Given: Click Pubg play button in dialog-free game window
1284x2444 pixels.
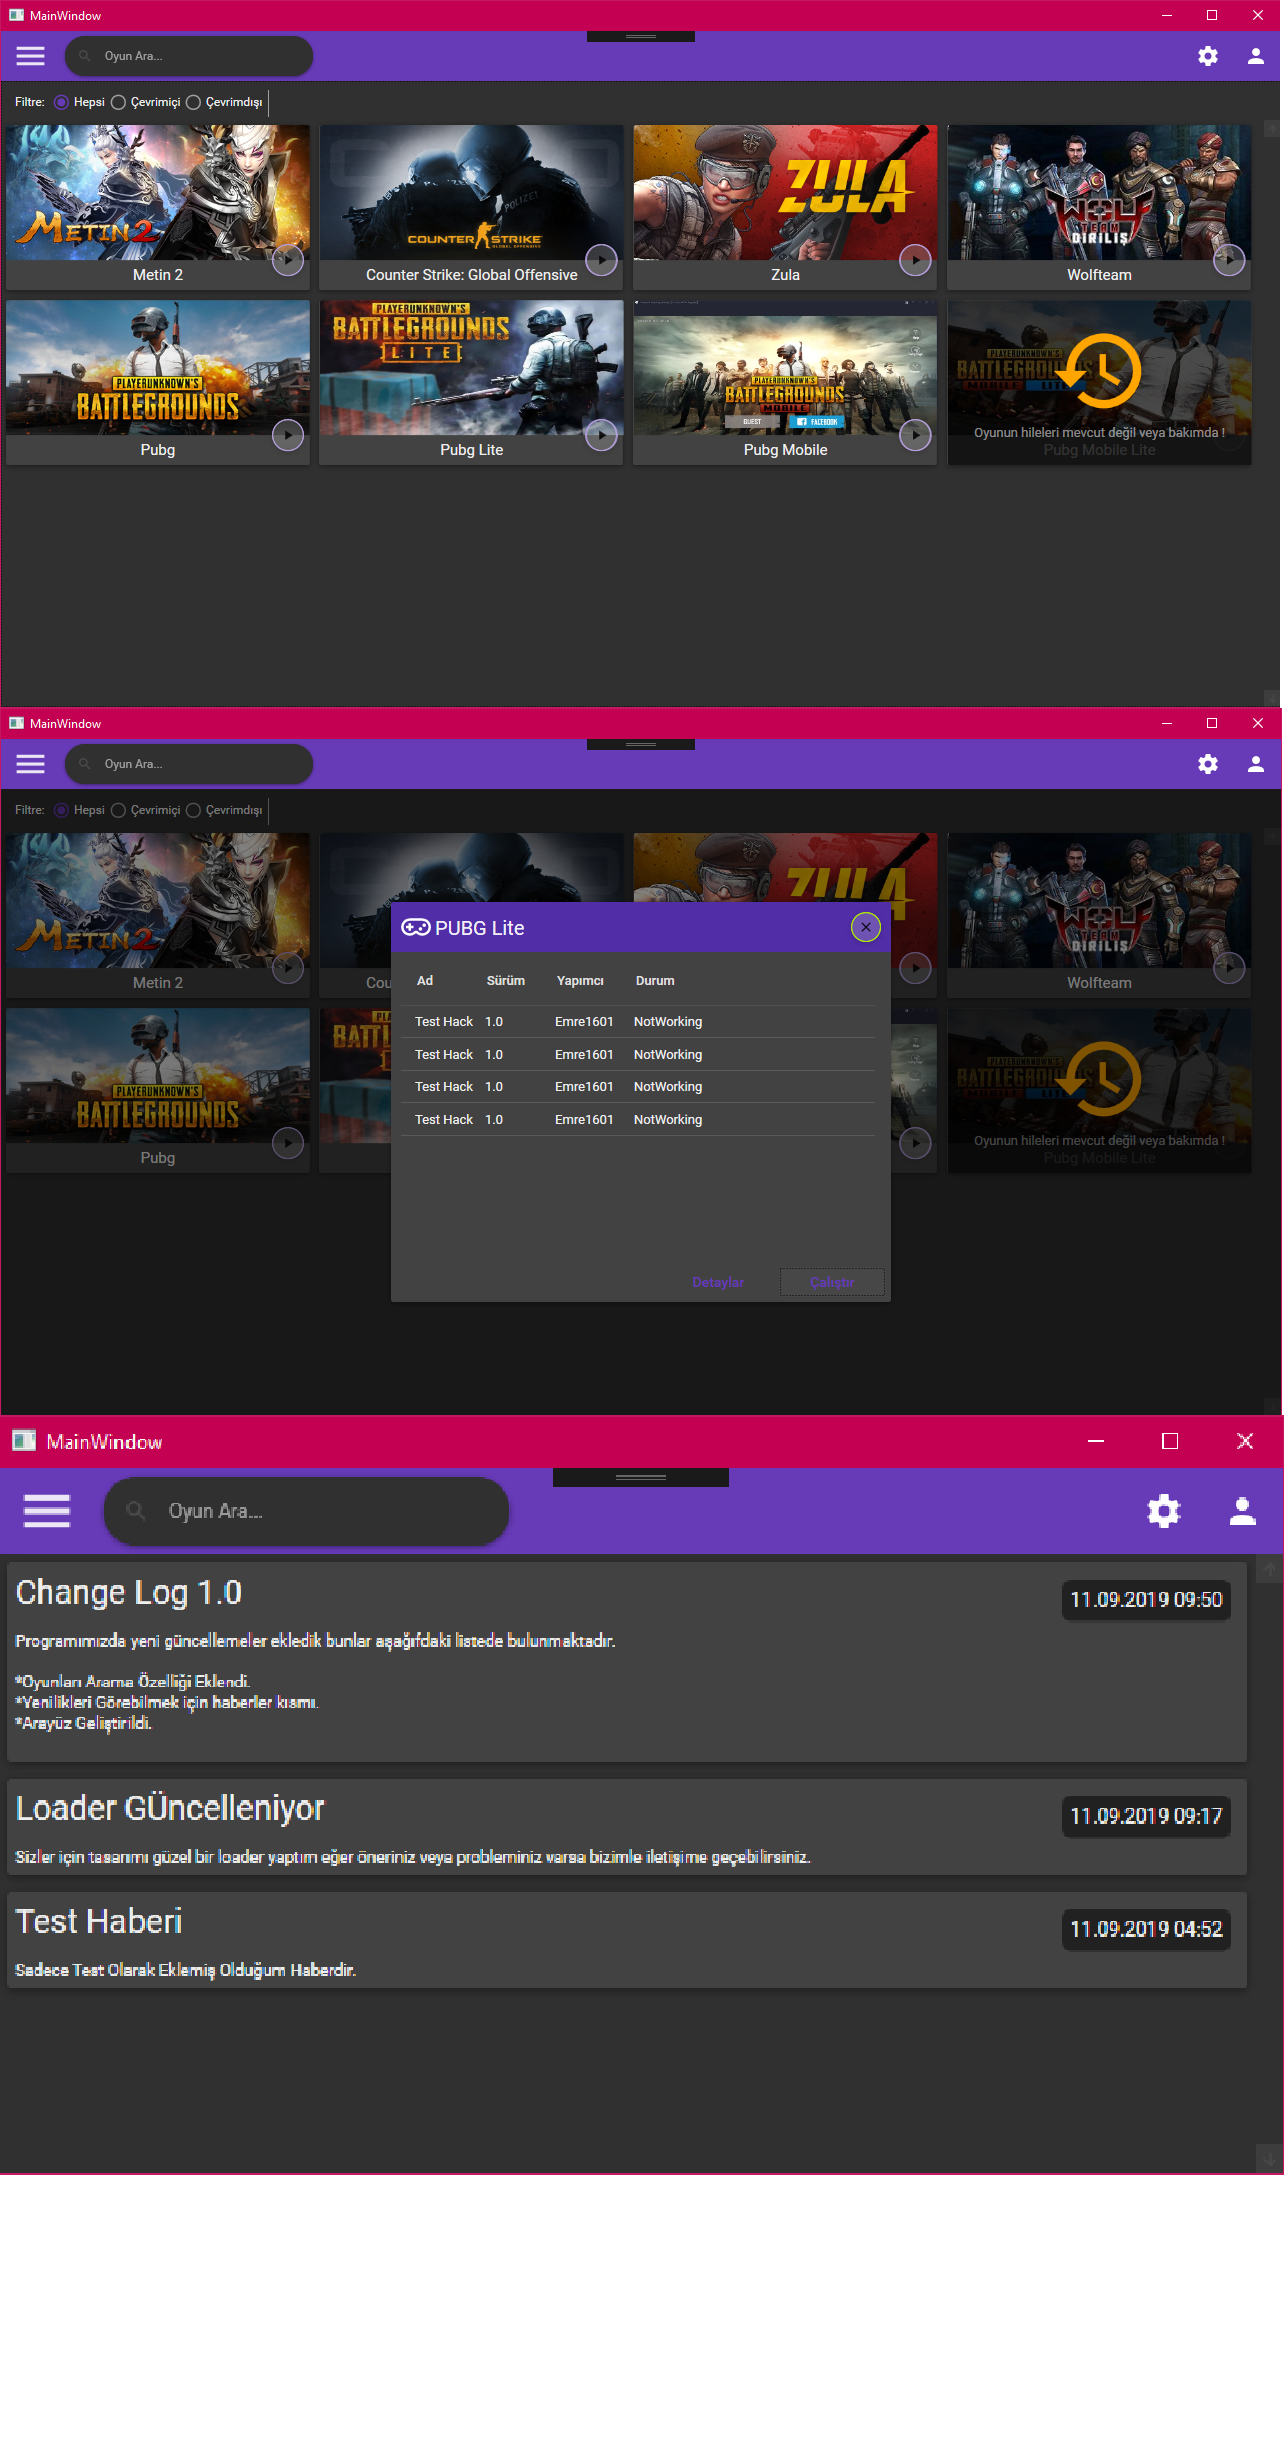Looking at the screenshot, I should pos(288,435).
